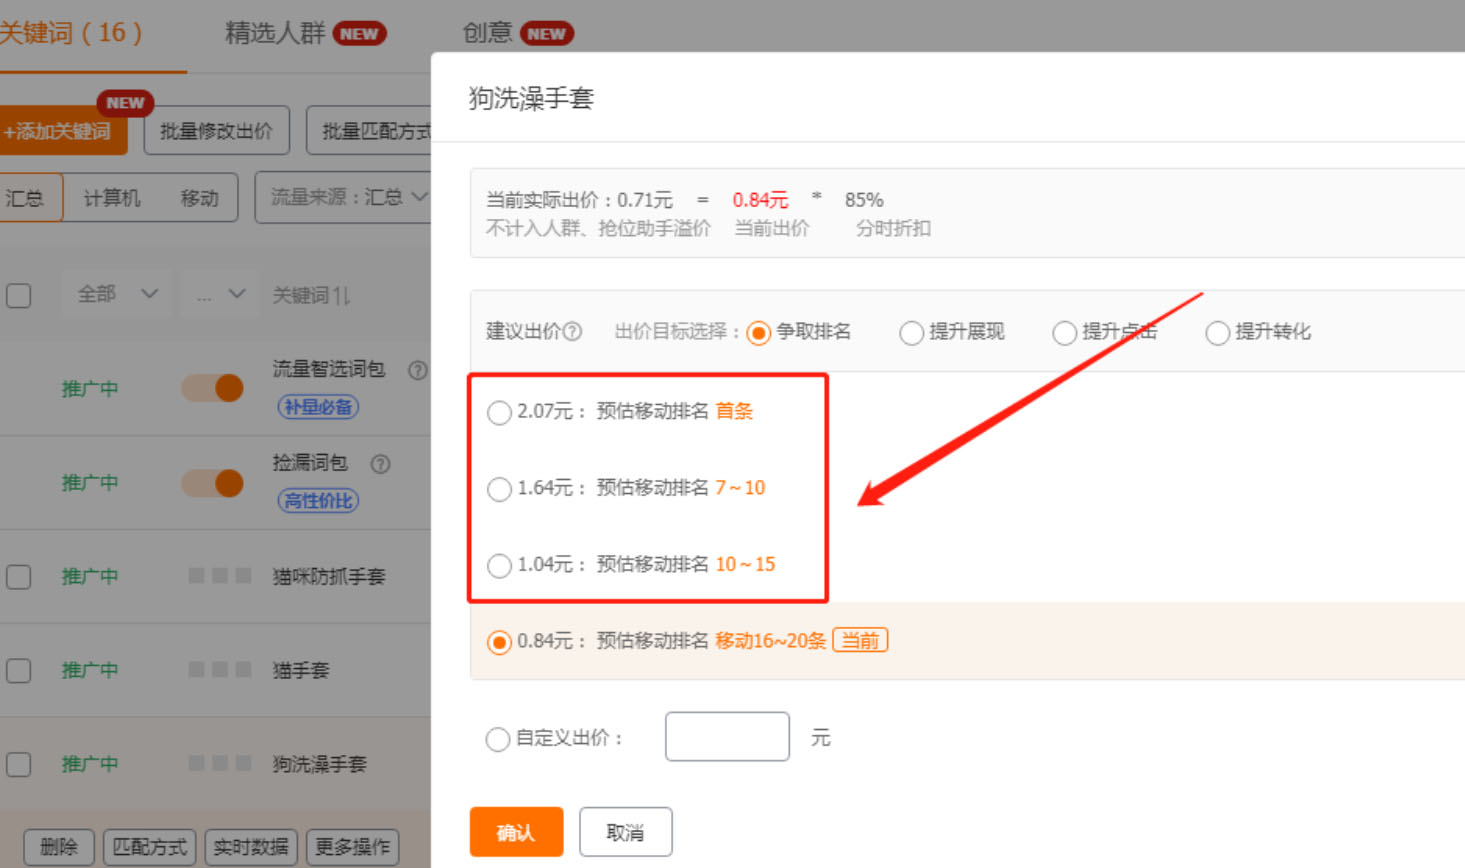The height and width of the screenshot is (868, 1465).
Task: Click NEW badge on 精选人群 tab
Action: pos(359,34)
